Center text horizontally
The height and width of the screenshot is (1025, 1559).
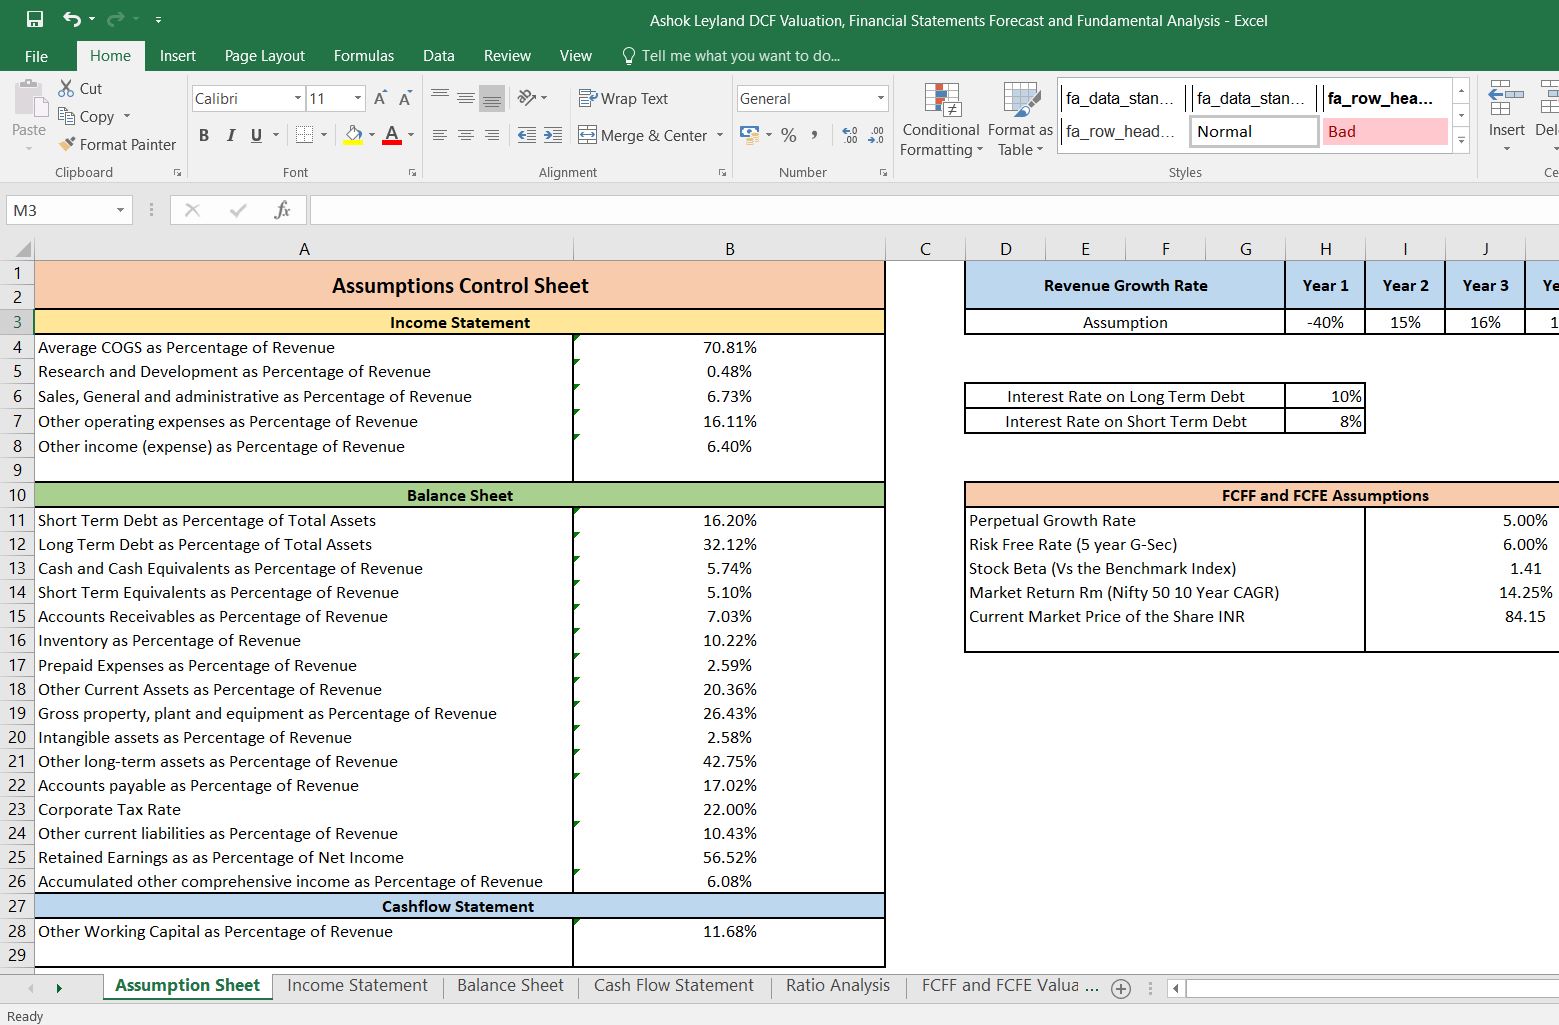point(466,135)
